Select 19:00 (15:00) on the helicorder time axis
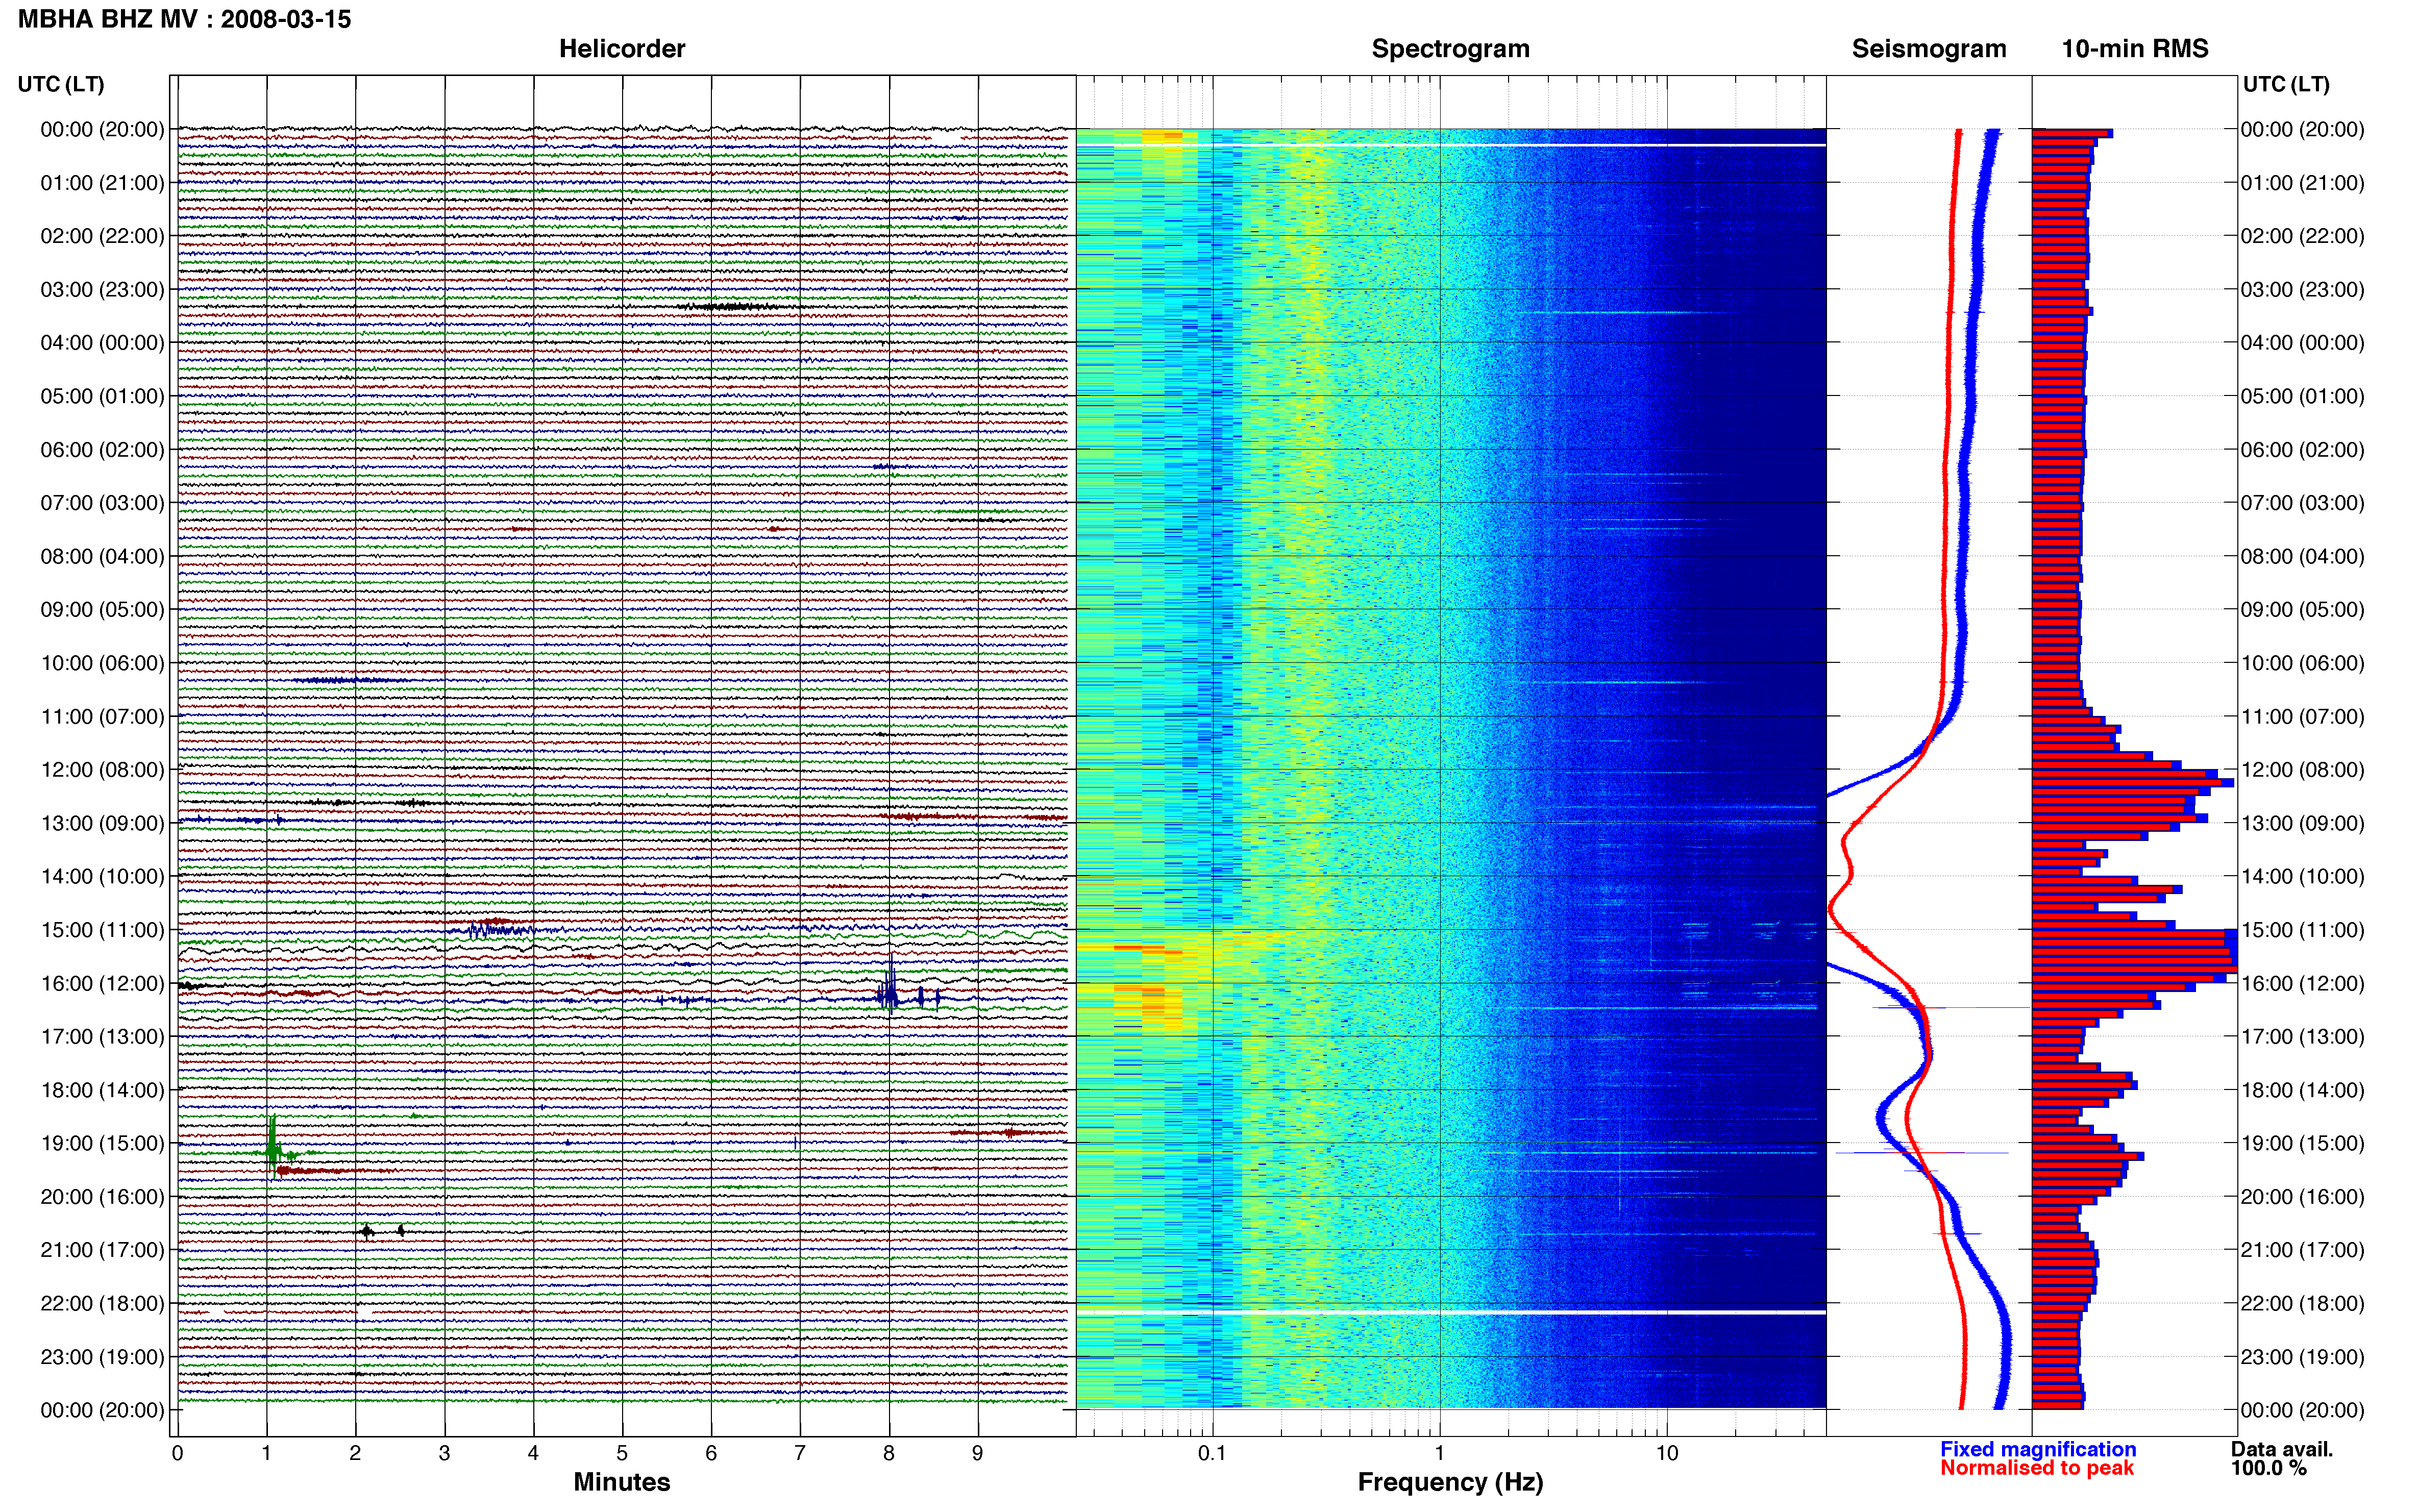 (102, 1143)
